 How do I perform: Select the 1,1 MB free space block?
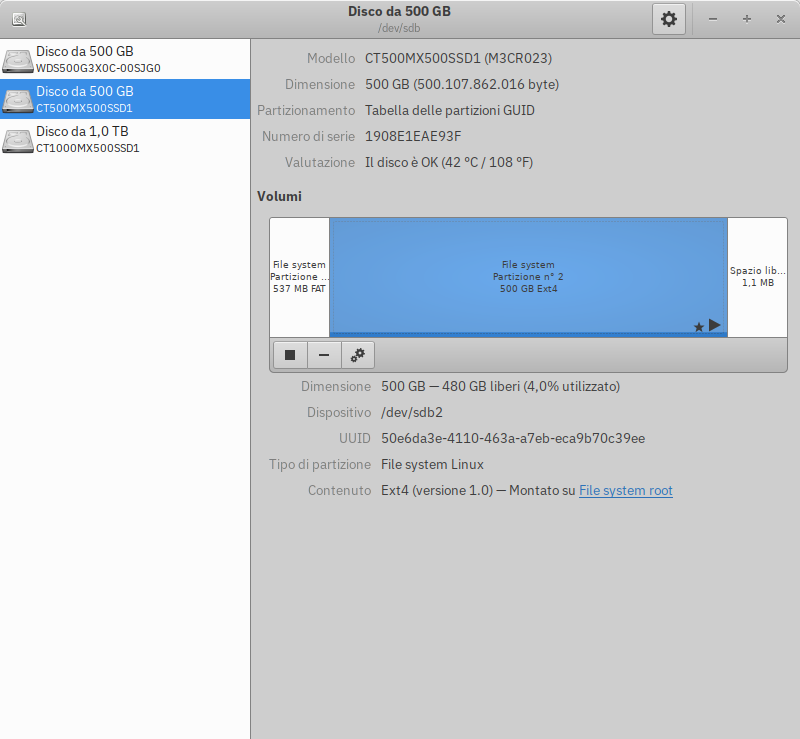tap(758, 277)
